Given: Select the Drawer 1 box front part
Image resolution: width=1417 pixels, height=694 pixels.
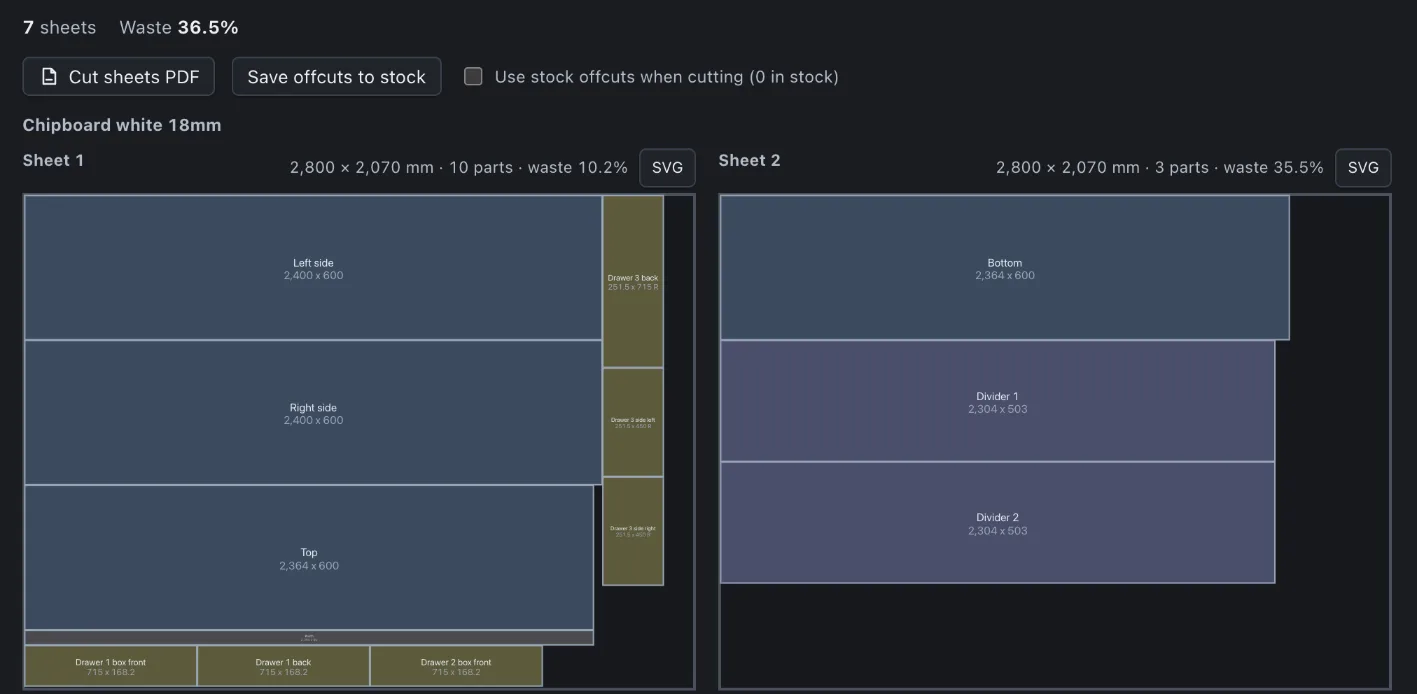Looking at the screenshot, I should pyautogui.click(x=111, y=666).
